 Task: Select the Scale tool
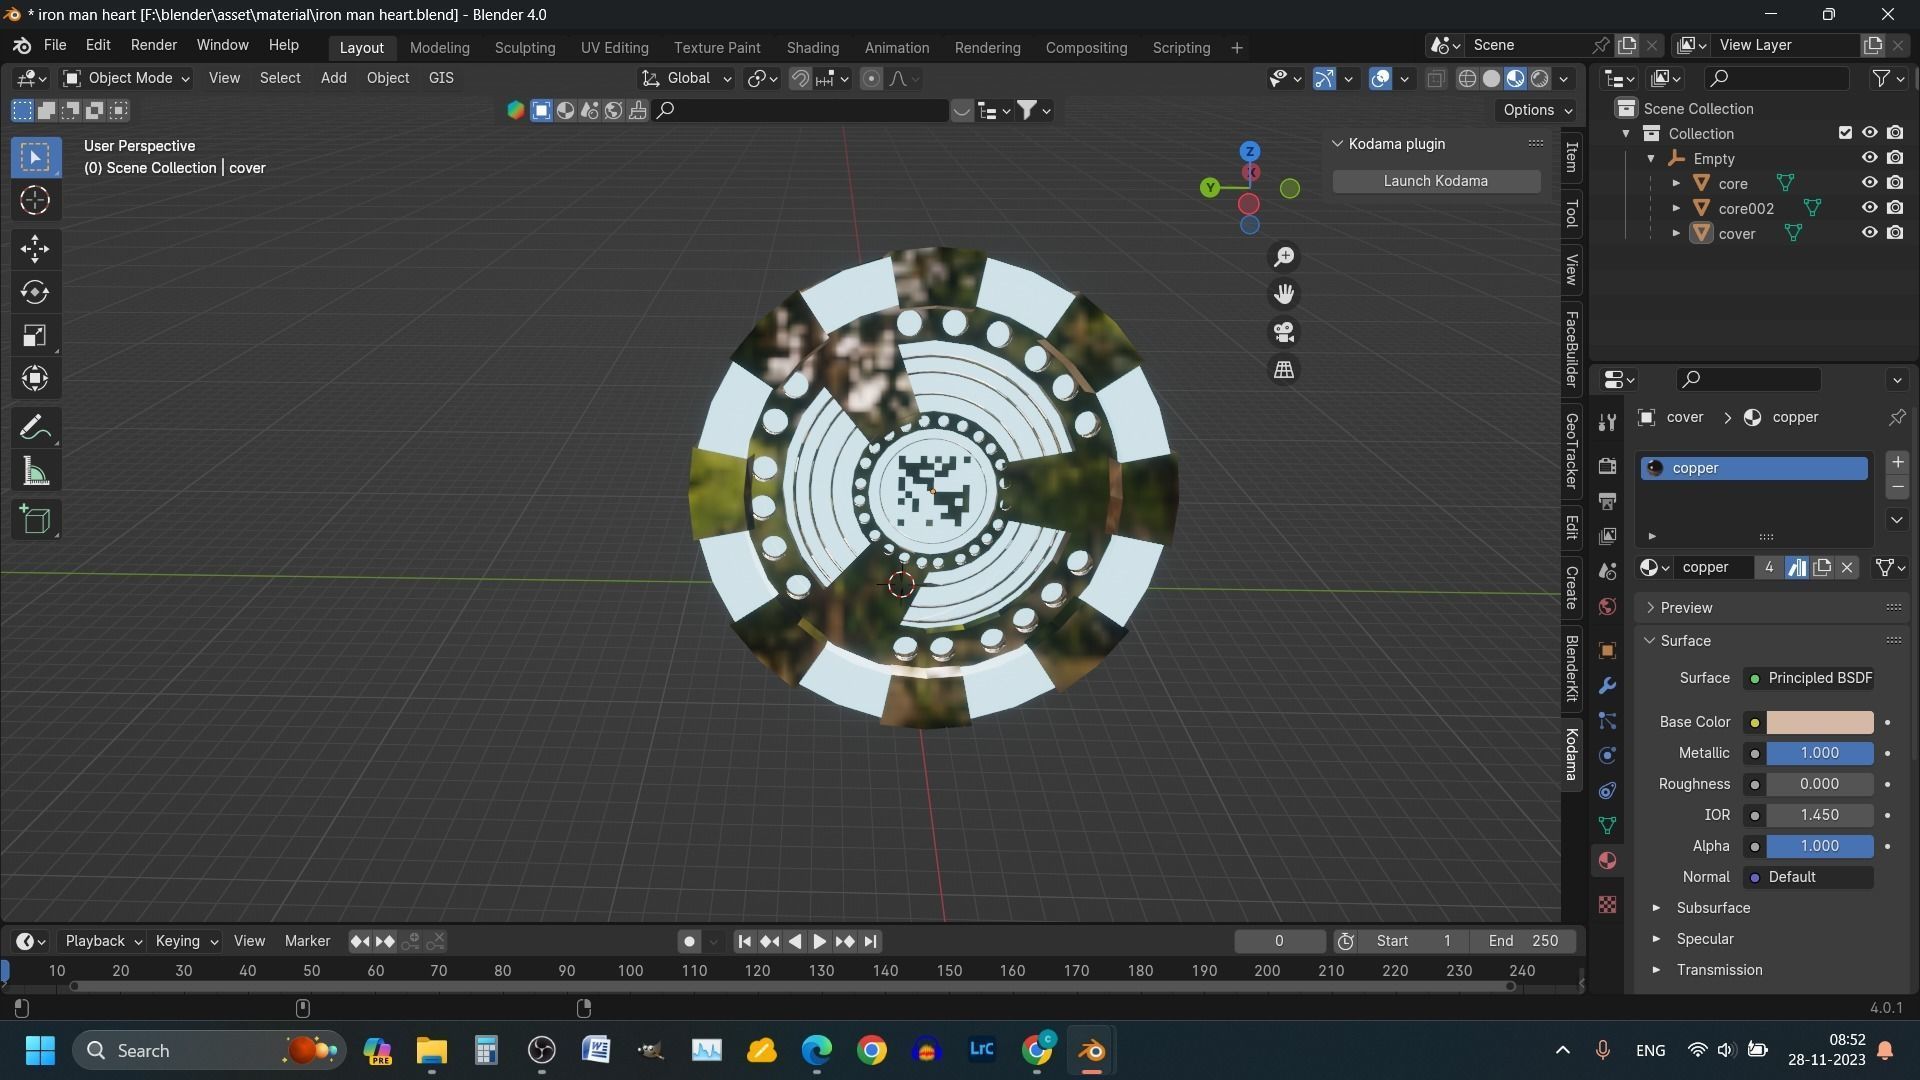click(x=35, y=335)
